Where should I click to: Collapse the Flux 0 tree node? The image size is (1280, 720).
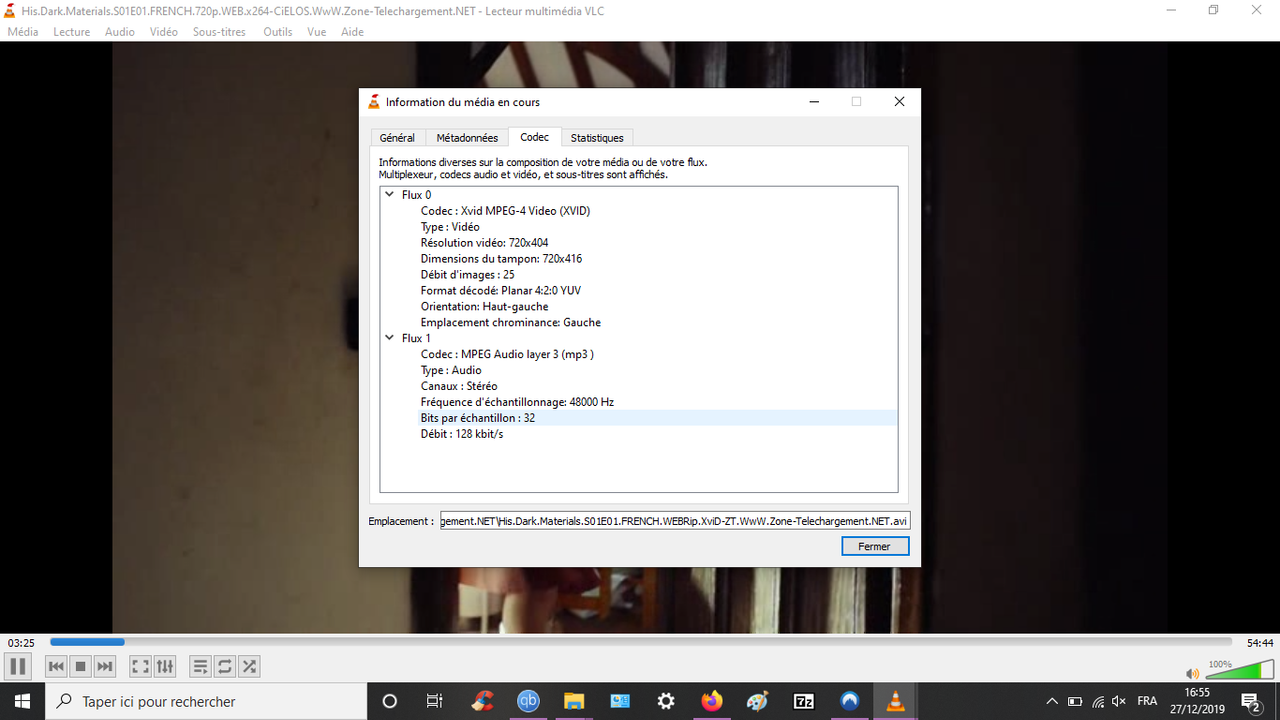tap(390, 195)
